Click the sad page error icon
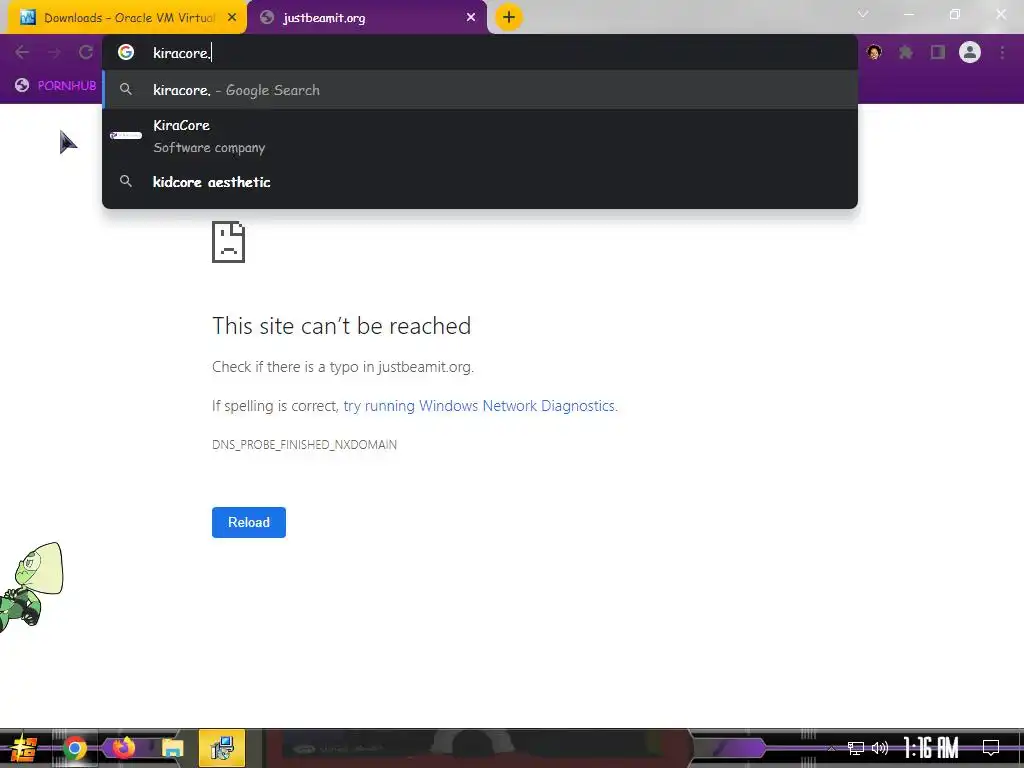The height and width of the screenshot is (768, 1024). (229, 242)
